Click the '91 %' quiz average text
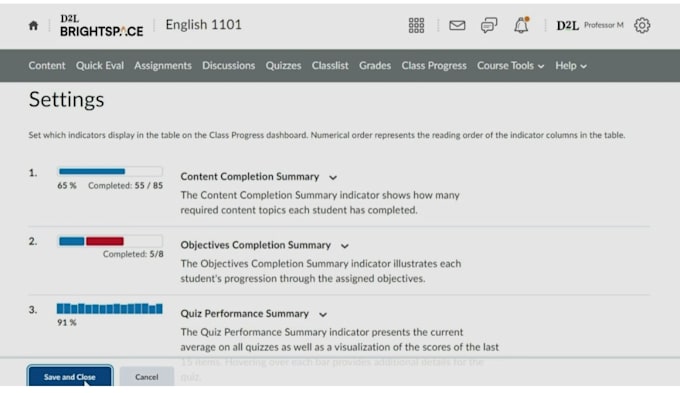 [x=67, y=322]
